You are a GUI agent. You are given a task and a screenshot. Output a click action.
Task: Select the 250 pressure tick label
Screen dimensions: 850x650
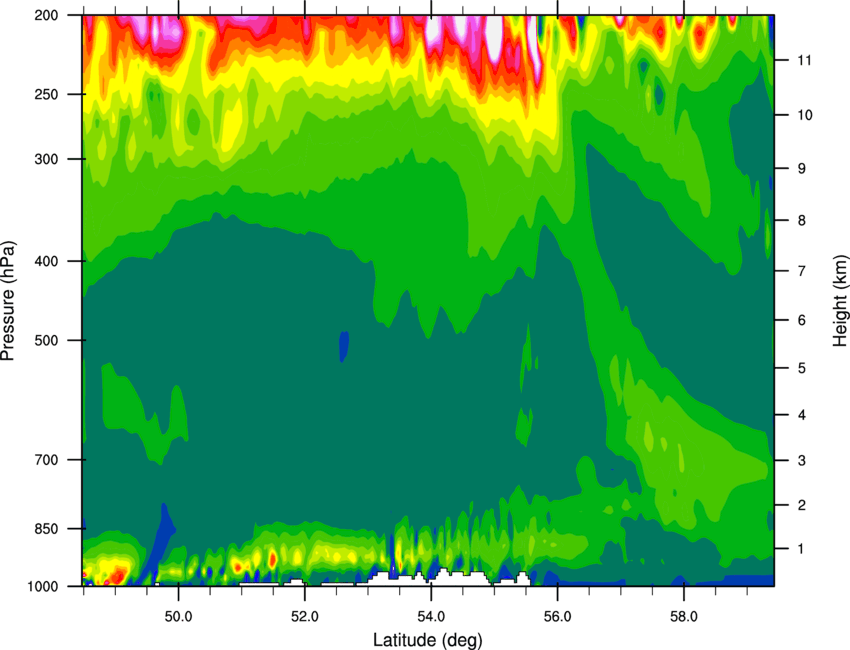[x=46, y=94]
